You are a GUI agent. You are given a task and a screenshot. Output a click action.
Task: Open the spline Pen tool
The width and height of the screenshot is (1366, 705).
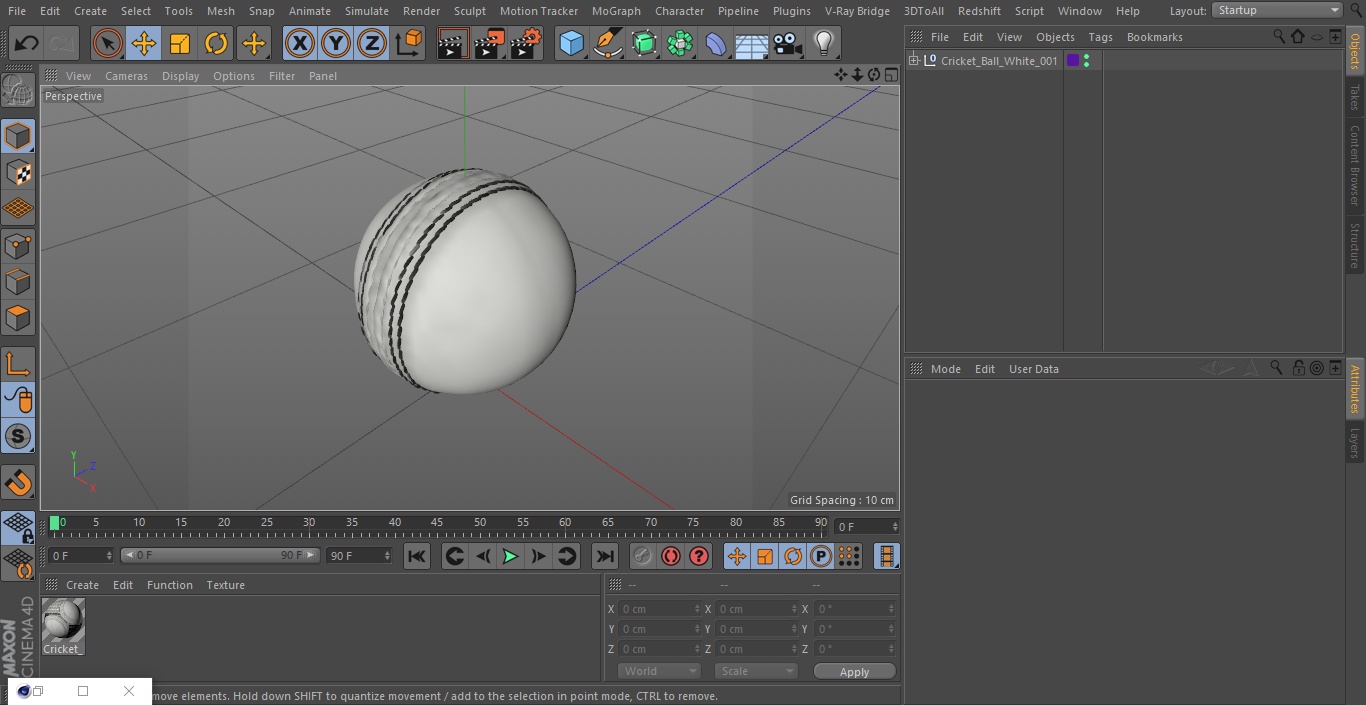607,43
